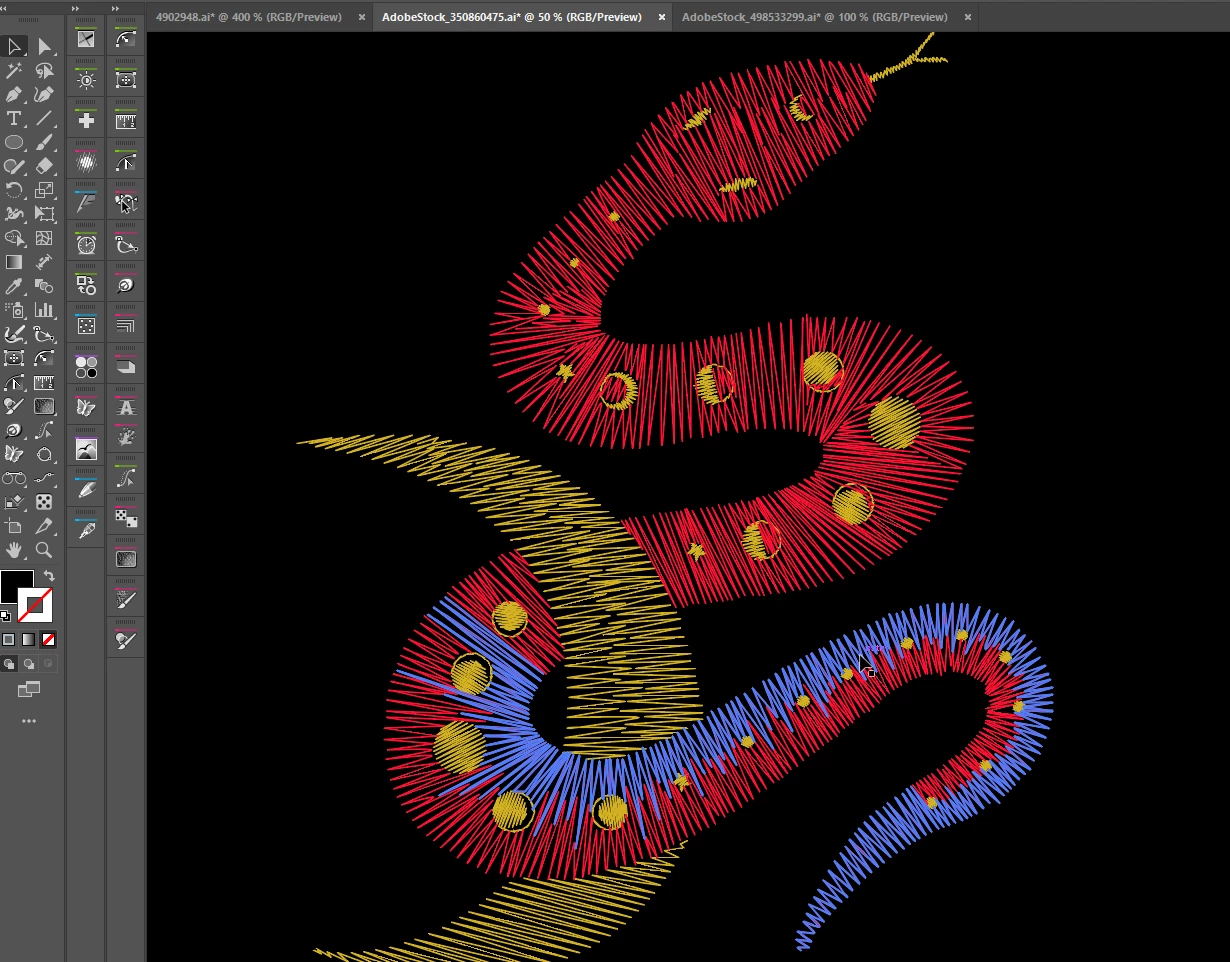The image size is (1230, 962).
Task: Enable Draw Behind mode
Action: pos(29,663)
